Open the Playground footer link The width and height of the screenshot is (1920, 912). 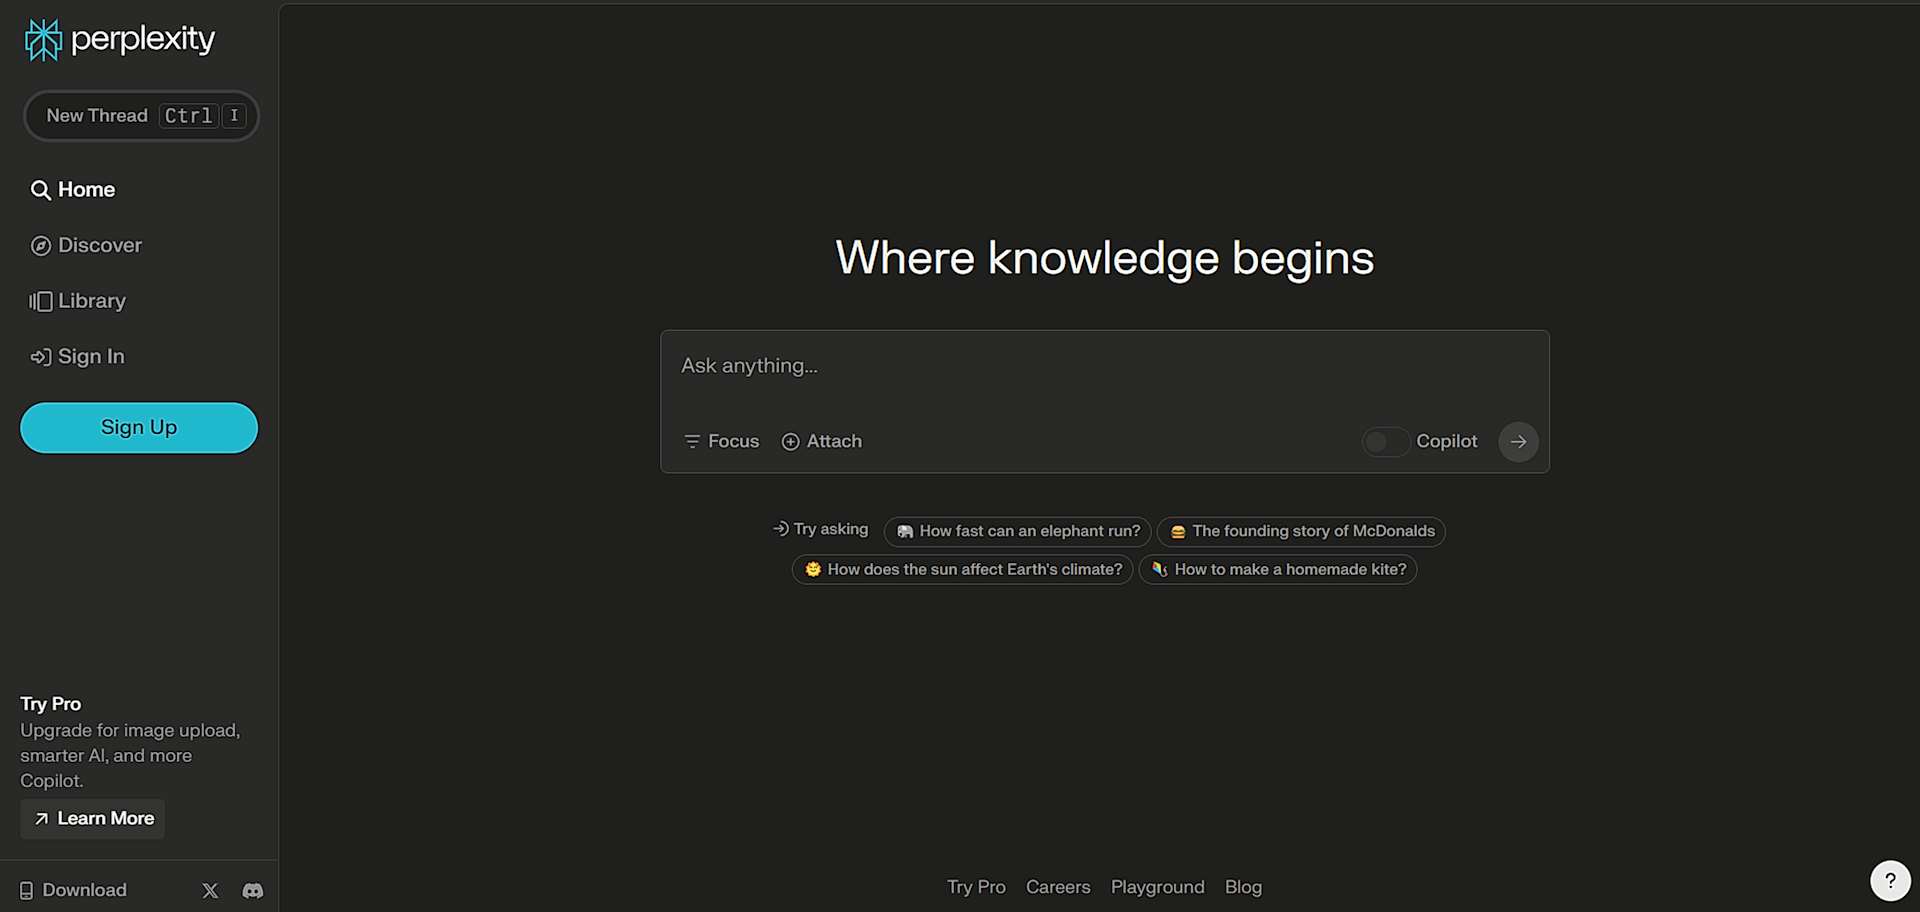(1157, 887)
